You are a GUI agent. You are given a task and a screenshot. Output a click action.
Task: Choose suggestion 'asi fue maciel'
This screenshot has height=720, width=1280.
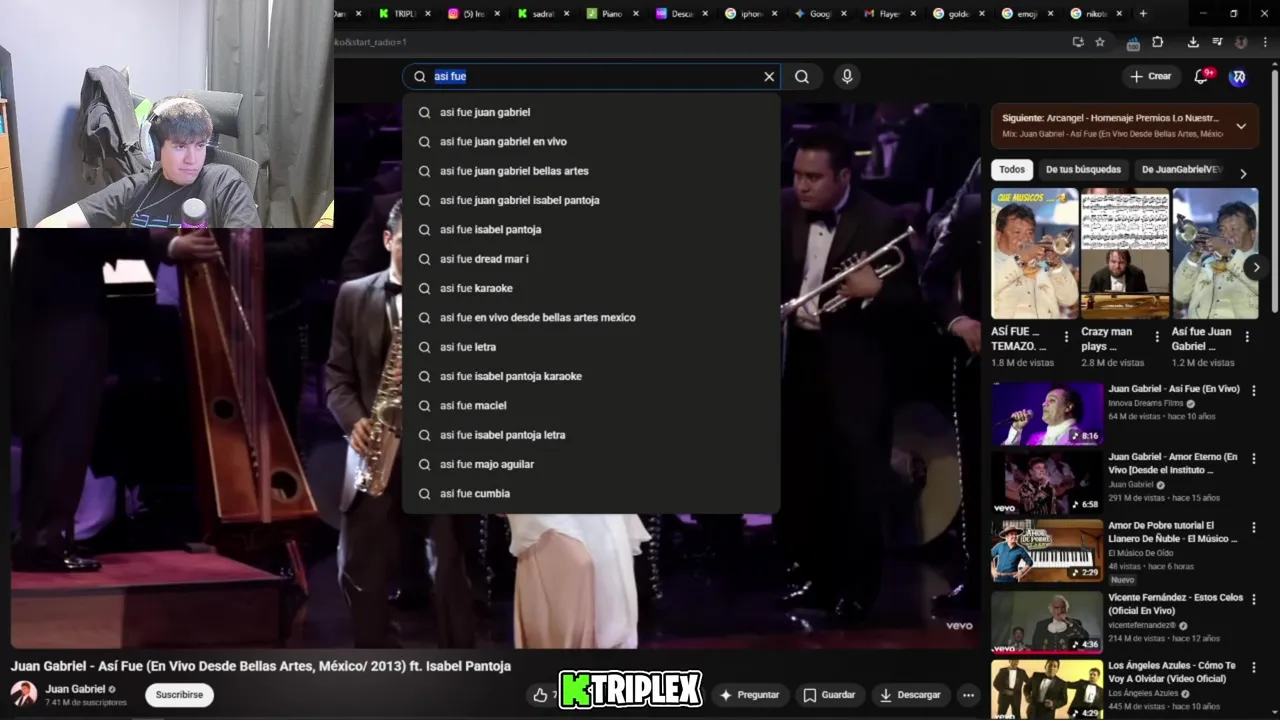[x=591, y=405]
